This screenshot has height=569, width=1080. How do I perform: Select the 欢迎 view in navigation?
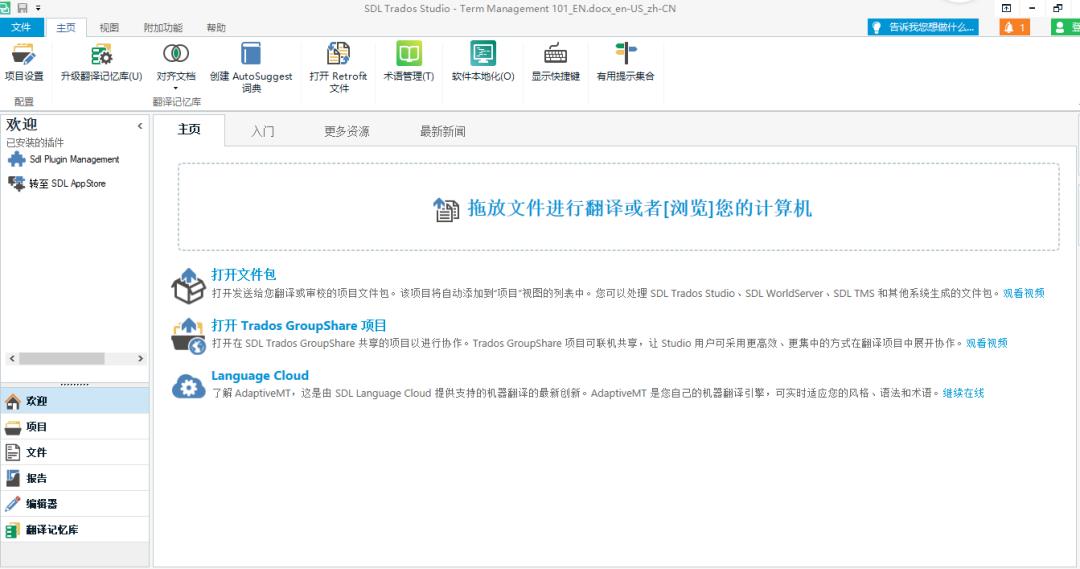point(74,401)
